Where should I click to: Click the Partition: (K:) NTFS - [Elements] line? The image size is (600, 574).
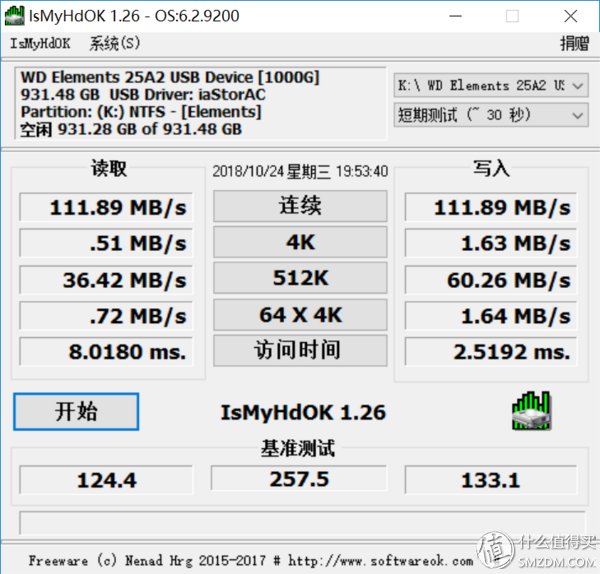point(141,112)
